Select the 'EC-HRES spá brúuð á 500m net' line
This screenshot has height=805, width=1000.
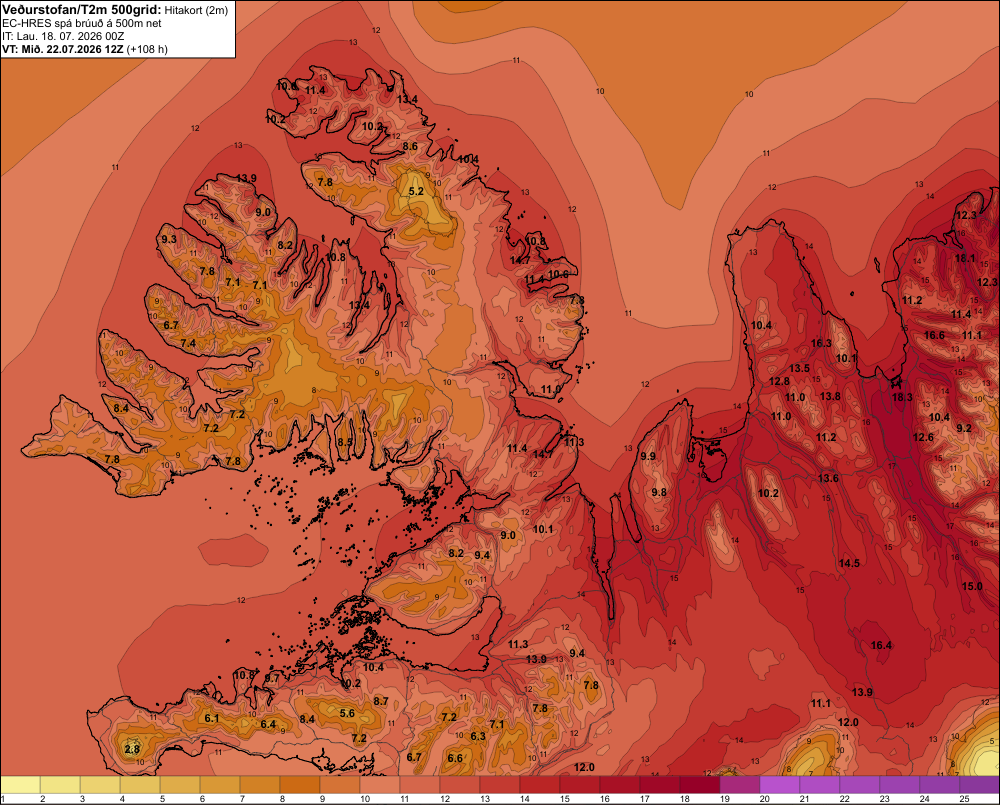click(82, 23)
